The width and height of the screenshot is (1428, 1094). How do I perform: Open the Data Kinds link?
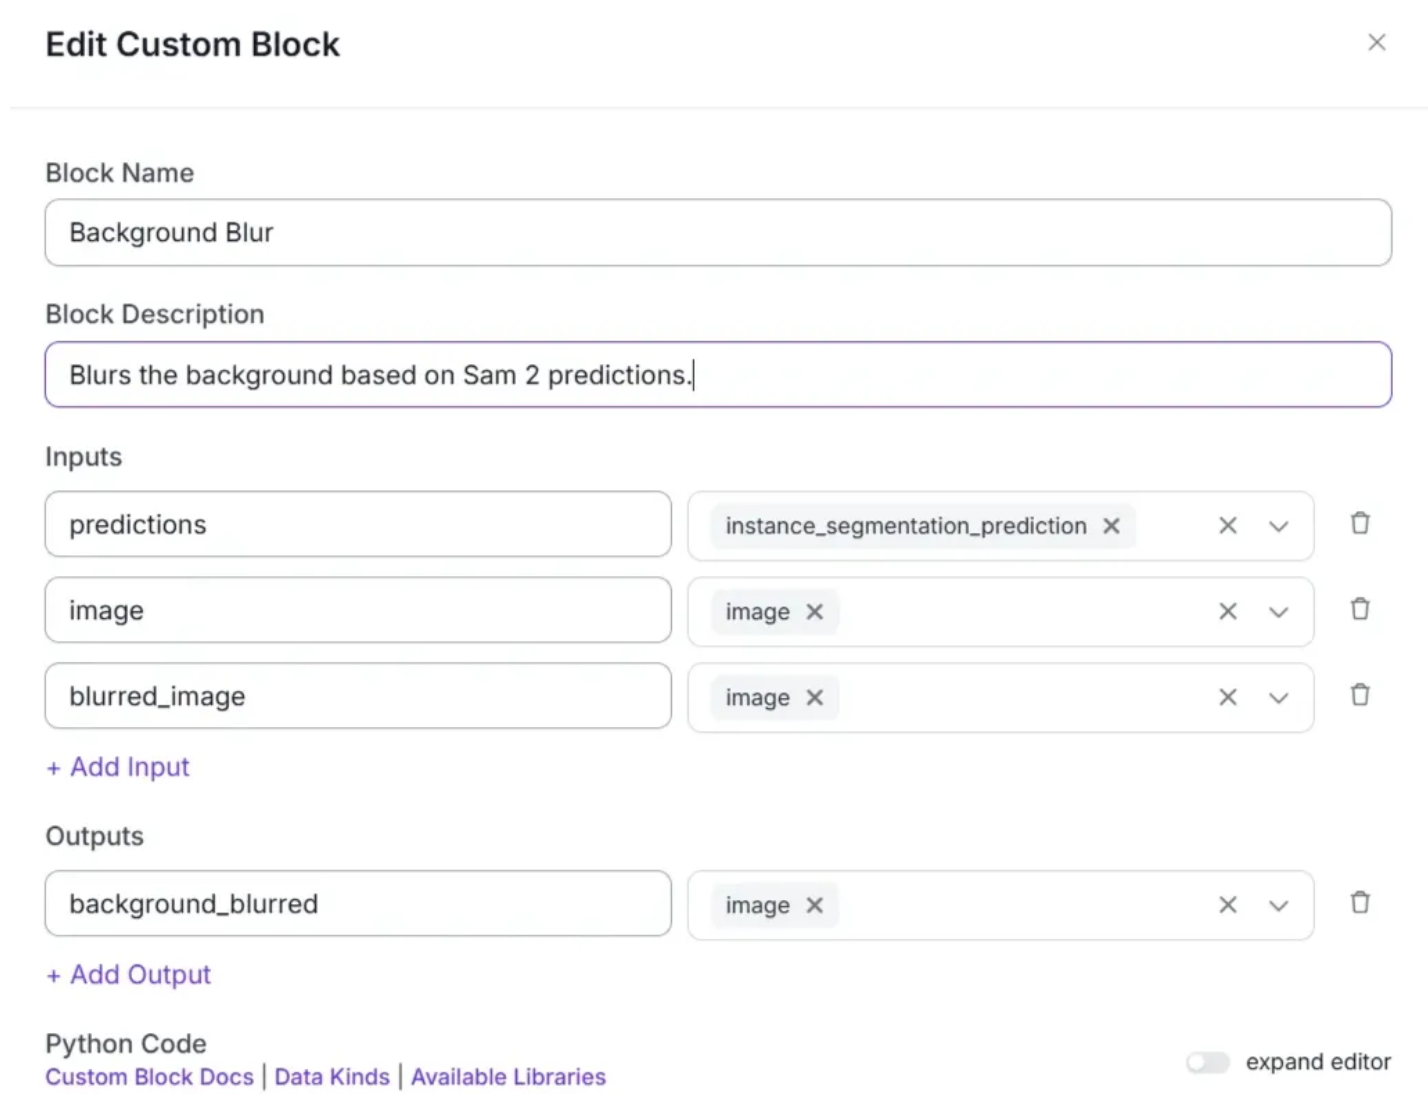point(332,1077)
